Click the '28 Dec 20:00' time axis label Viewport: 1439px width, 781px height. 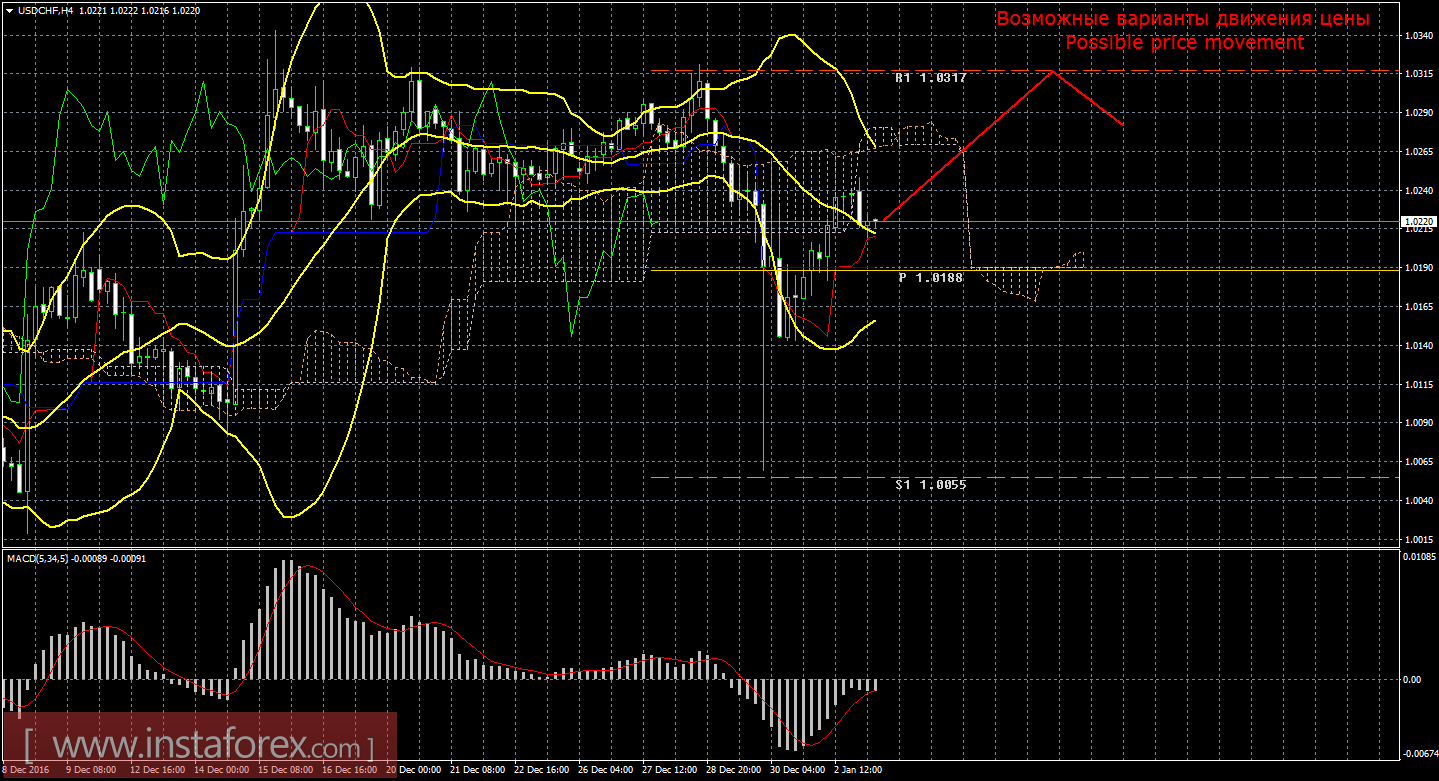click(733, 771)
